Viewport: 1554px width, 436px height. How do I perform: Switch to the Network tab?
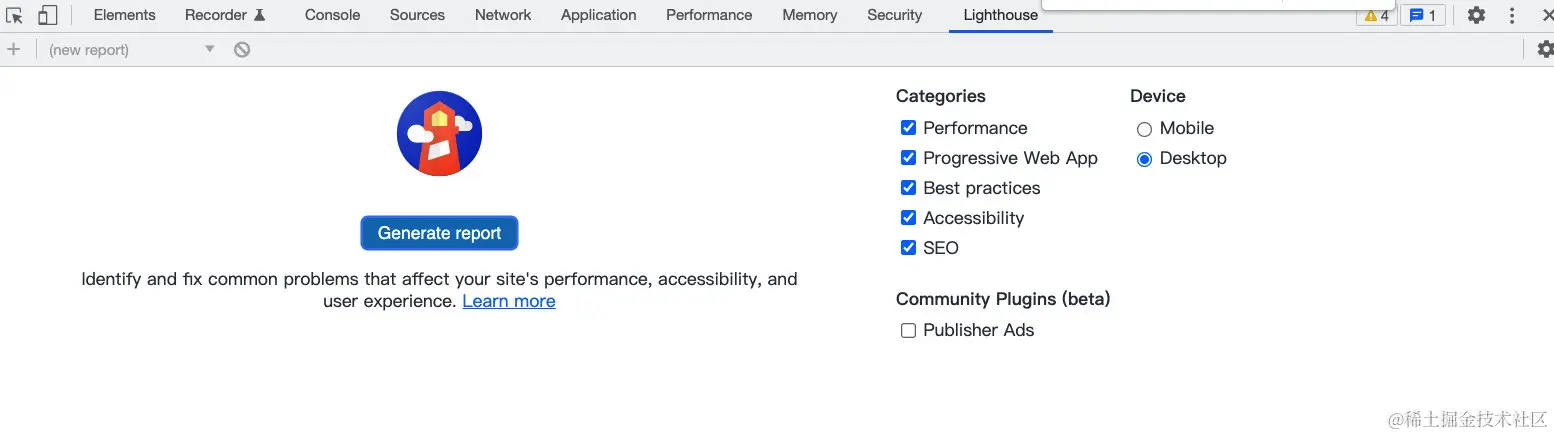point(503,15)
